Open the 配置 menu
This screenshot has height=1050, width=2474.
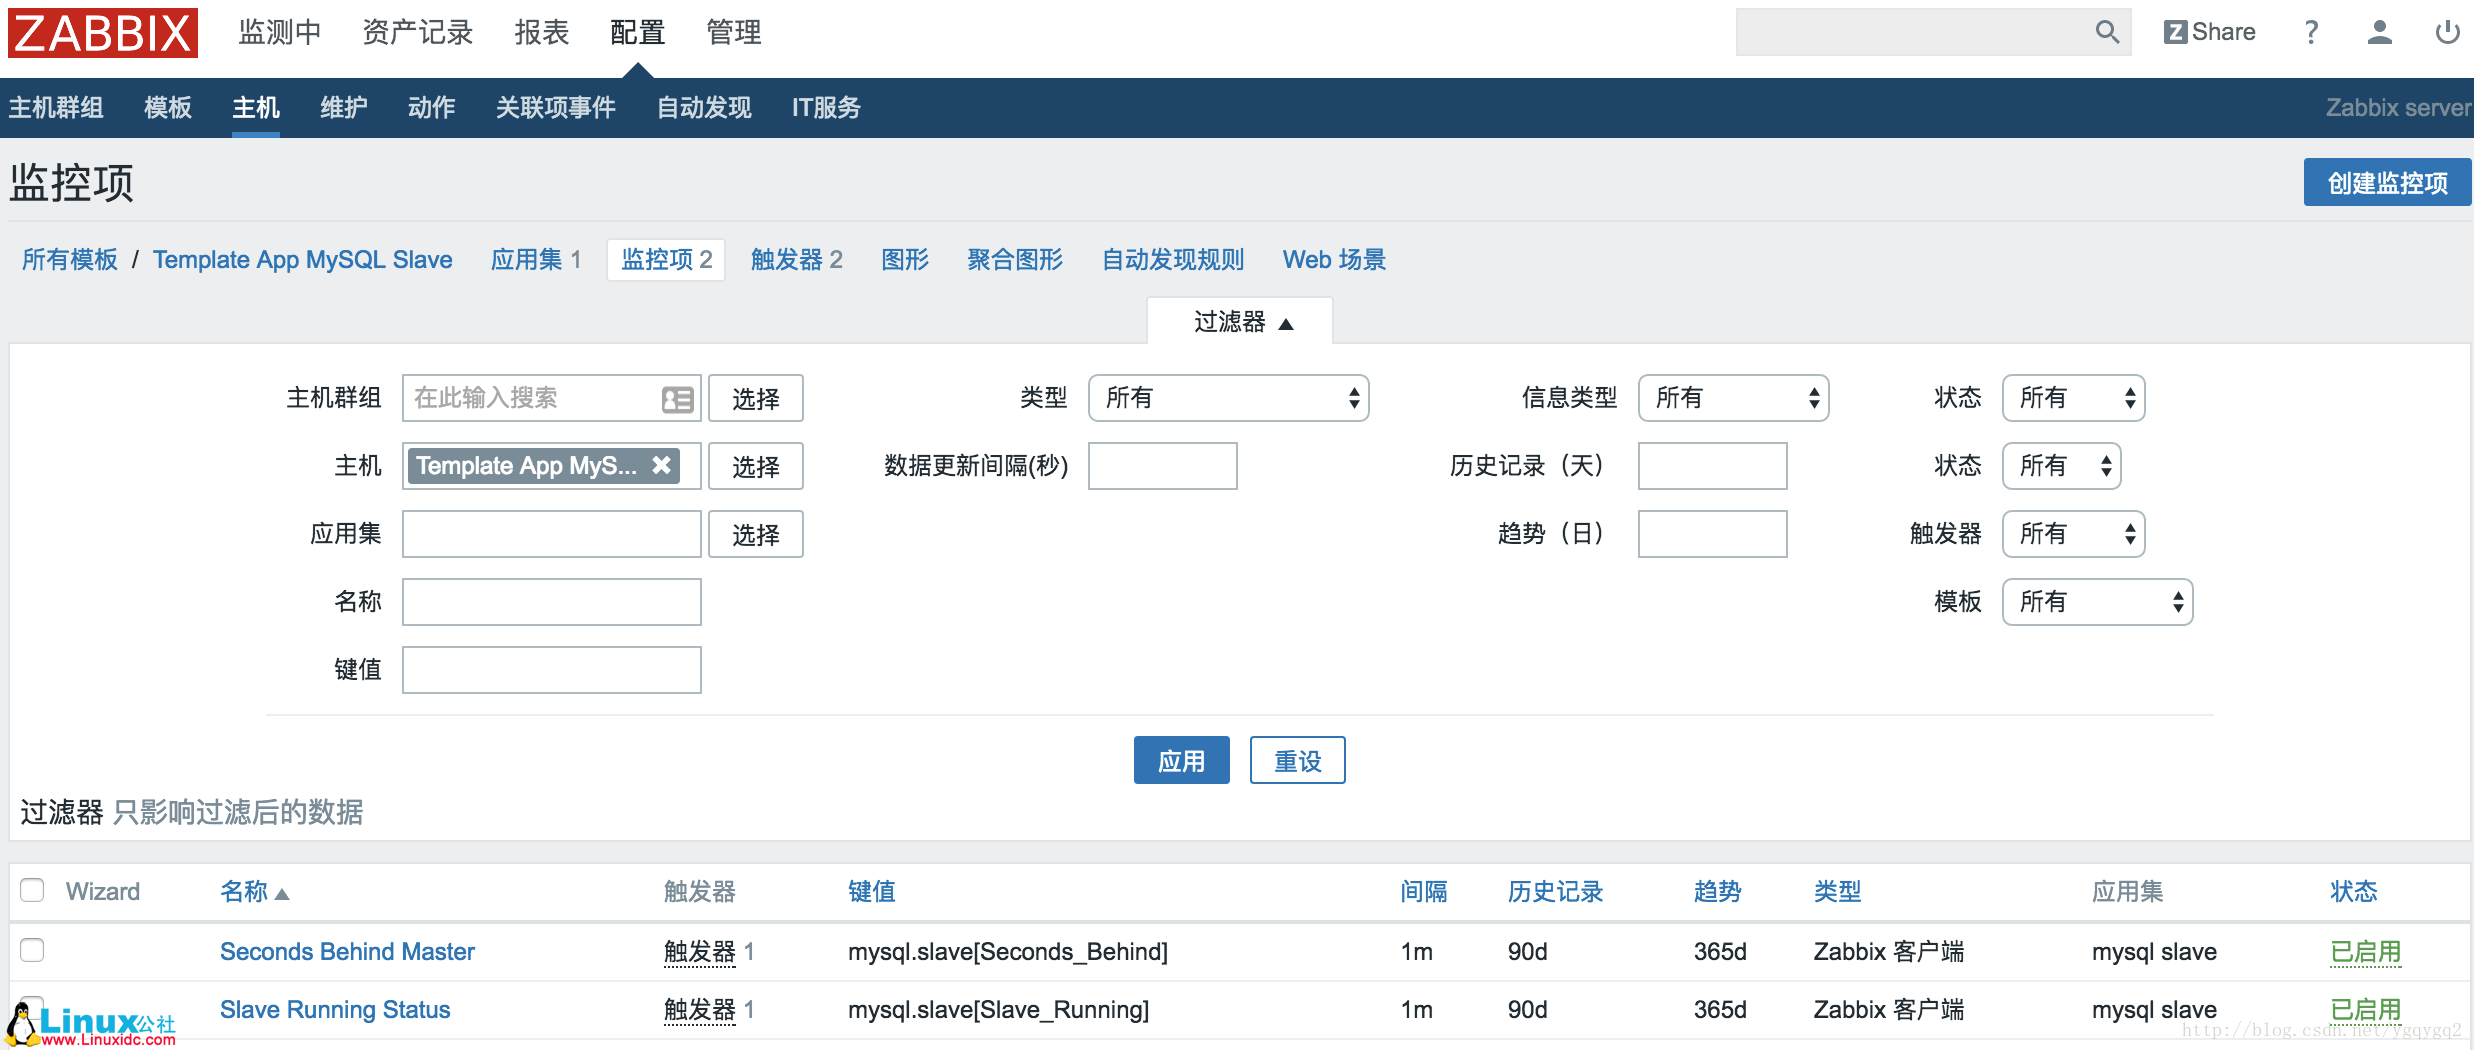pyautogui.click(x=638, y=33)
